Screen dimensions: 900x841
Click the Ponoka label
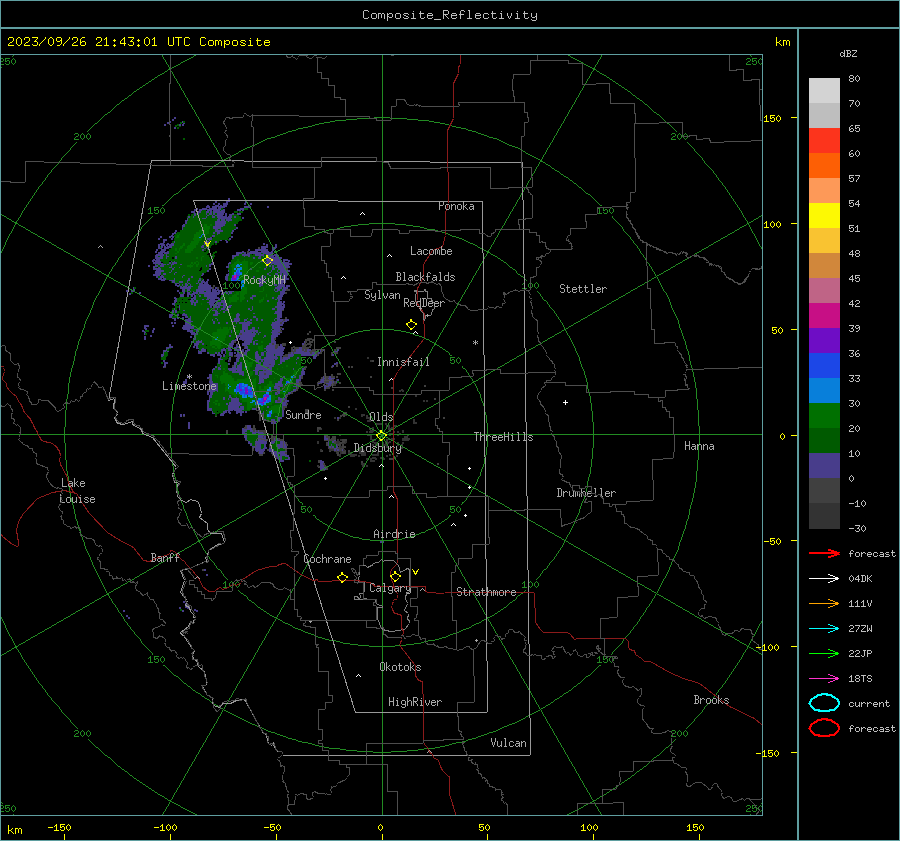point(456,206)
